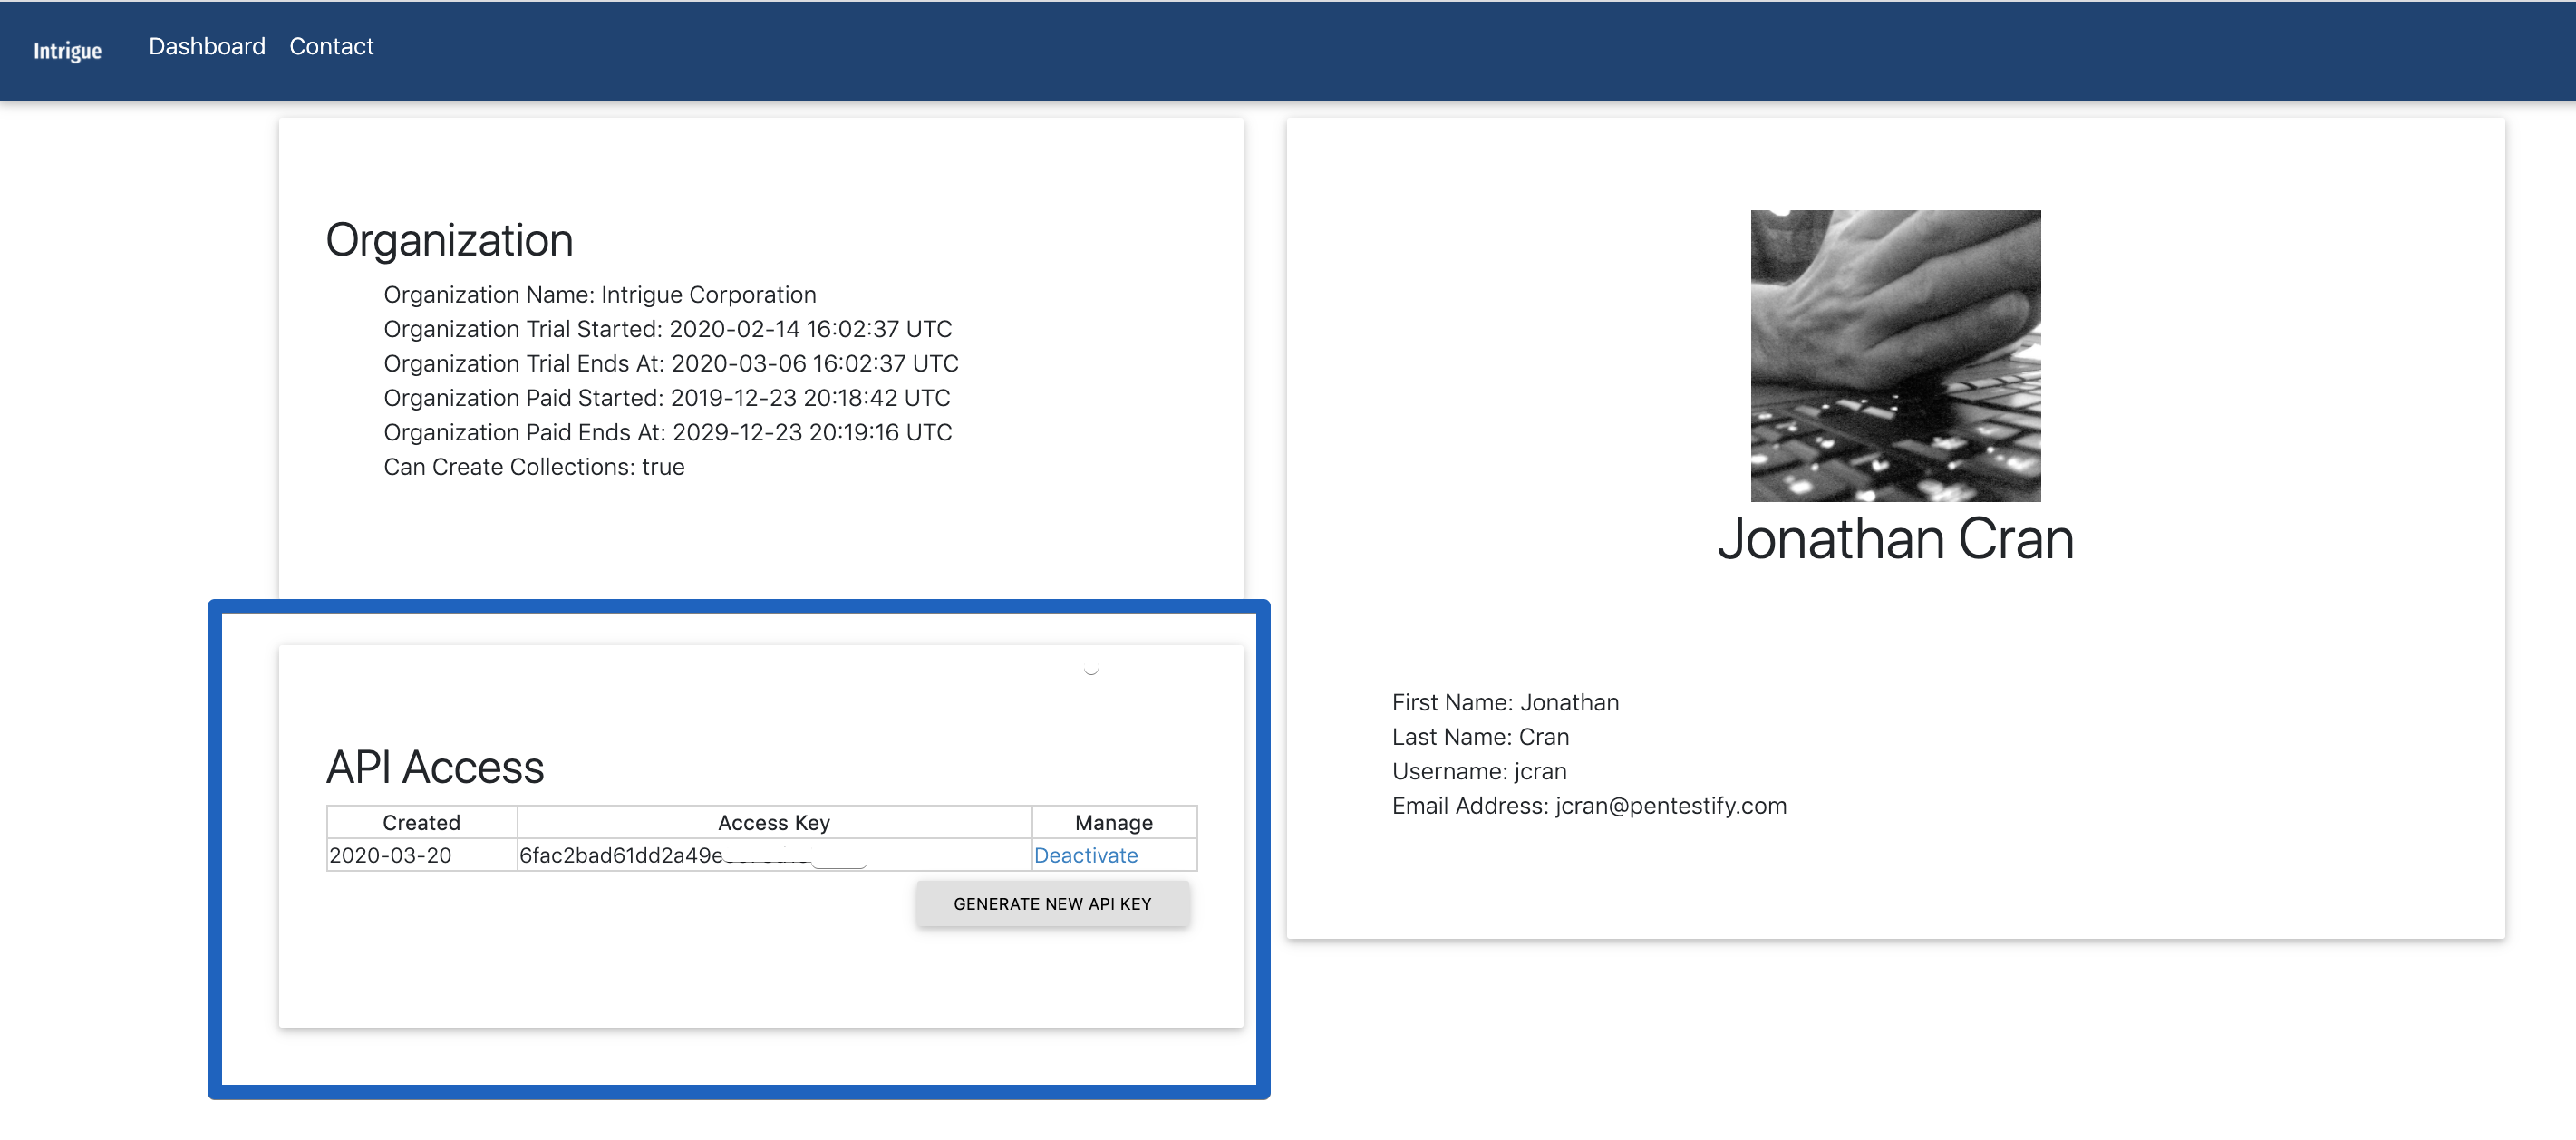
Task: Click the Username jcran line
Action: [1478, 771]
